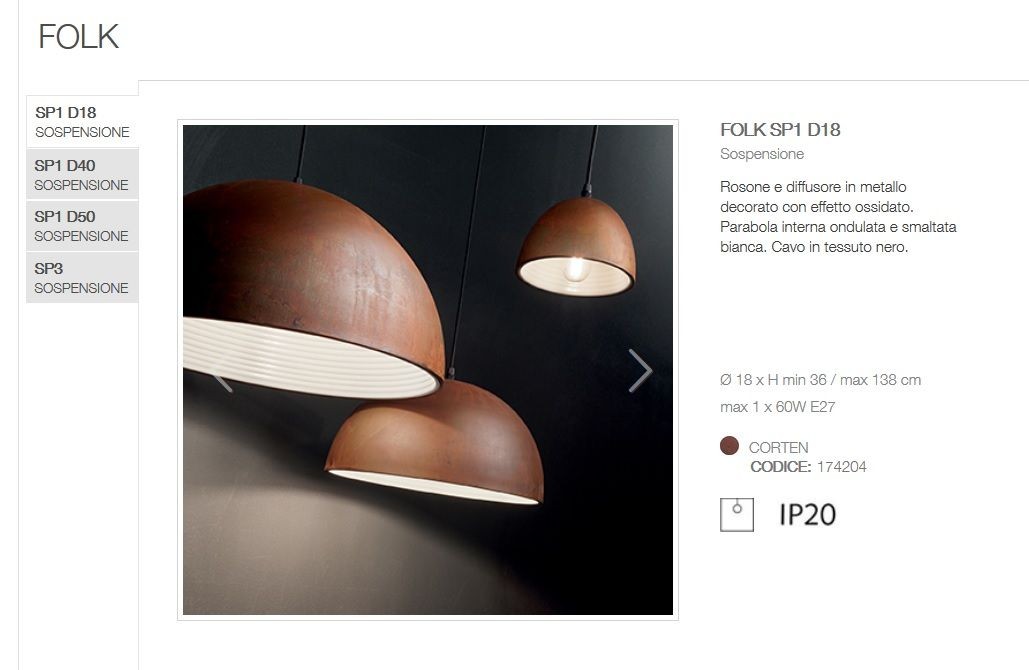Click the FOLK page heading

pos(79,37)
